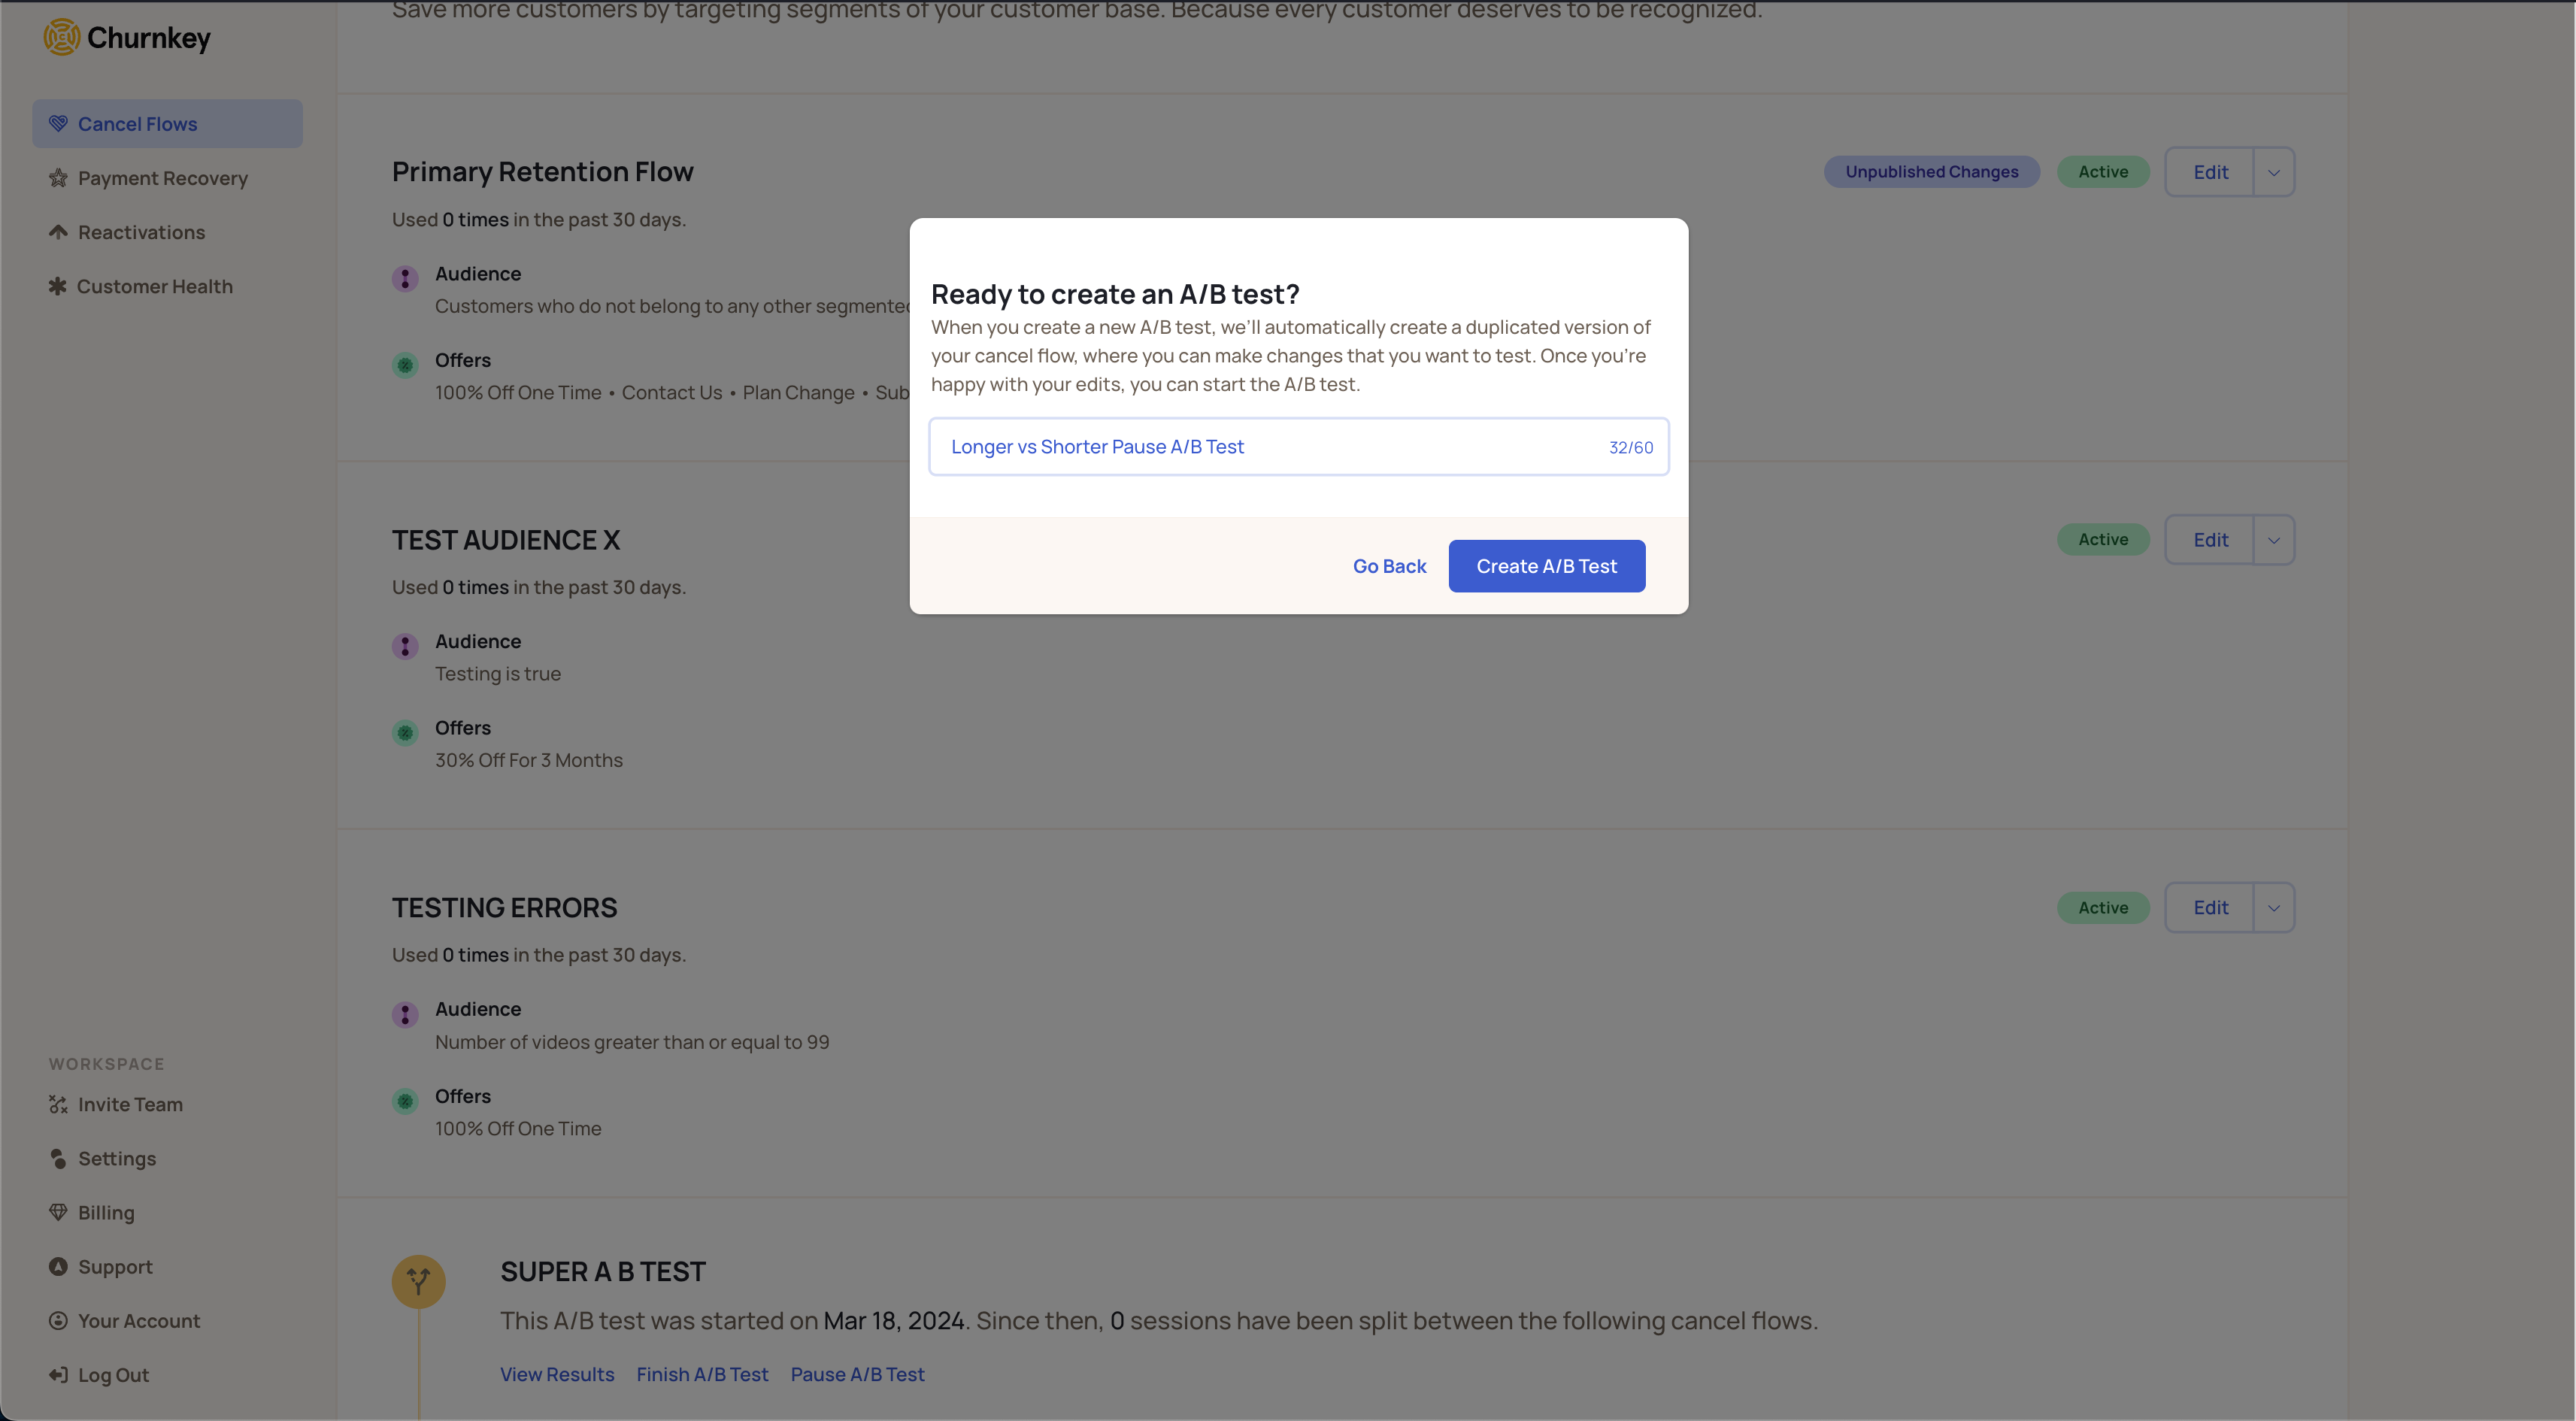Click Go Back in the dialog

(1389, 566)
